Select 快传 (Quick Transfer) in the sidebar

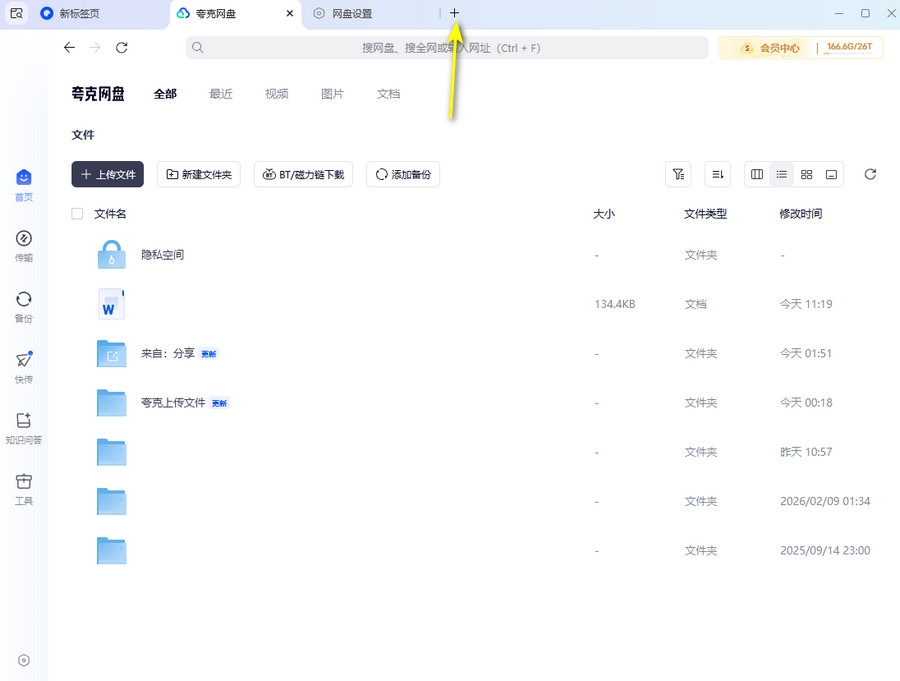pos(23,365)
